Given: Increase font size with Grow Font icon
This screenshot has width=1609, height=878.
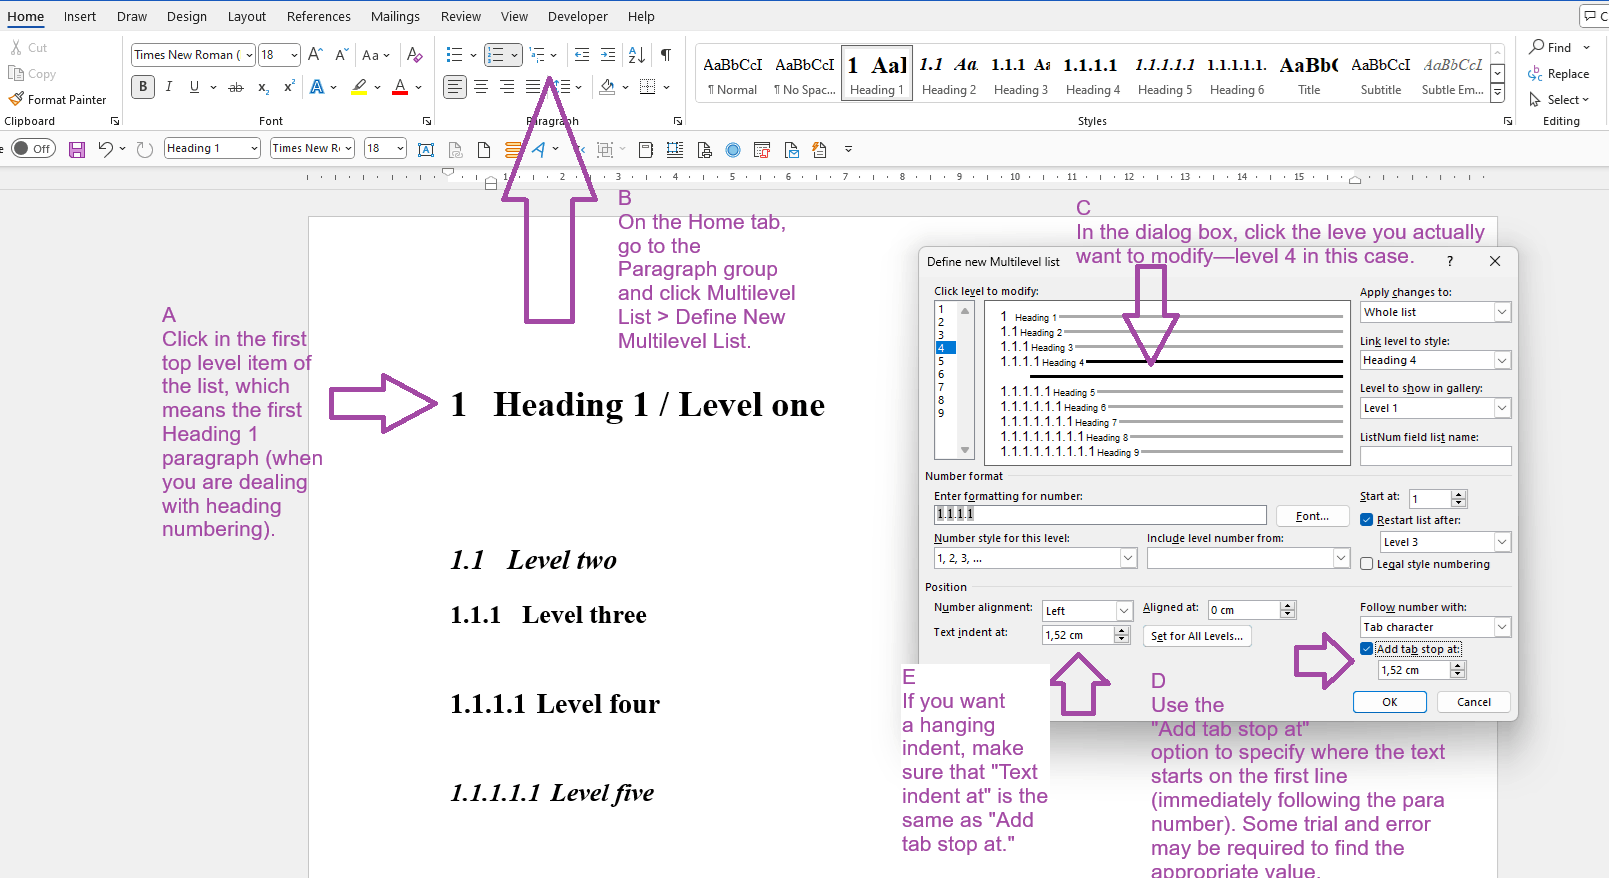Looking at the screenshot, I should [x=315, y=54].
